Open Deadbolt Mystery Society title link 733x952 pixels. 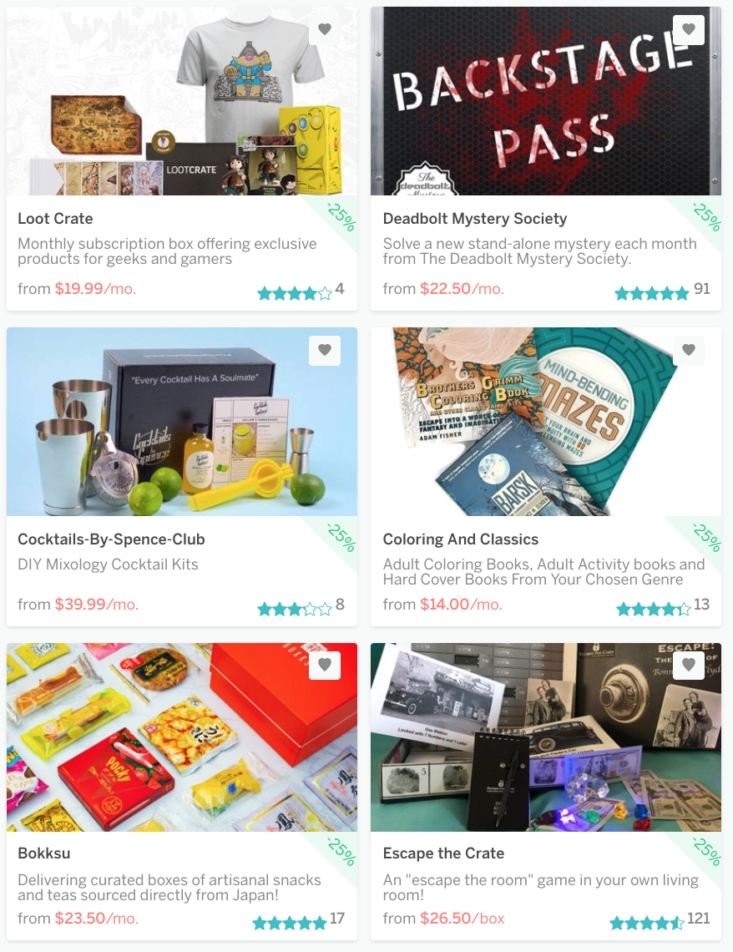pos(475,219)
